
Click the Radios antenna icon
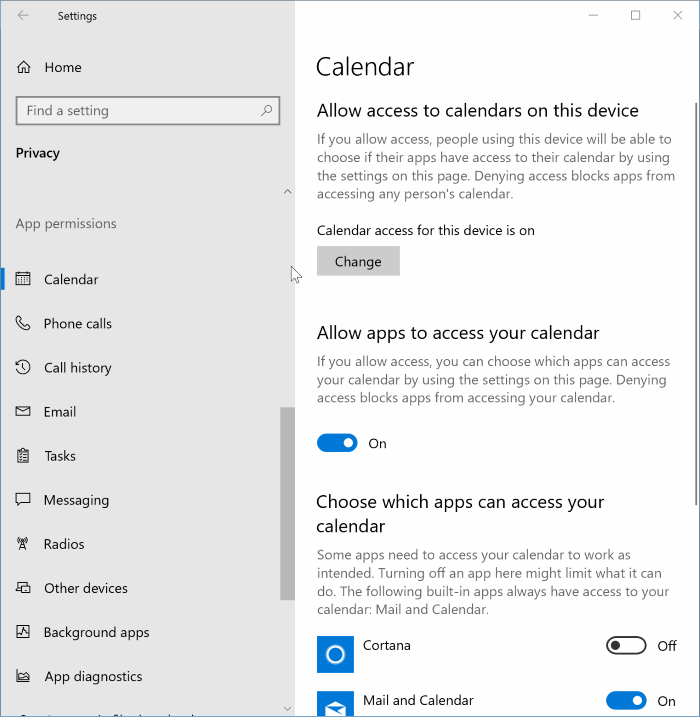(22, 543)
